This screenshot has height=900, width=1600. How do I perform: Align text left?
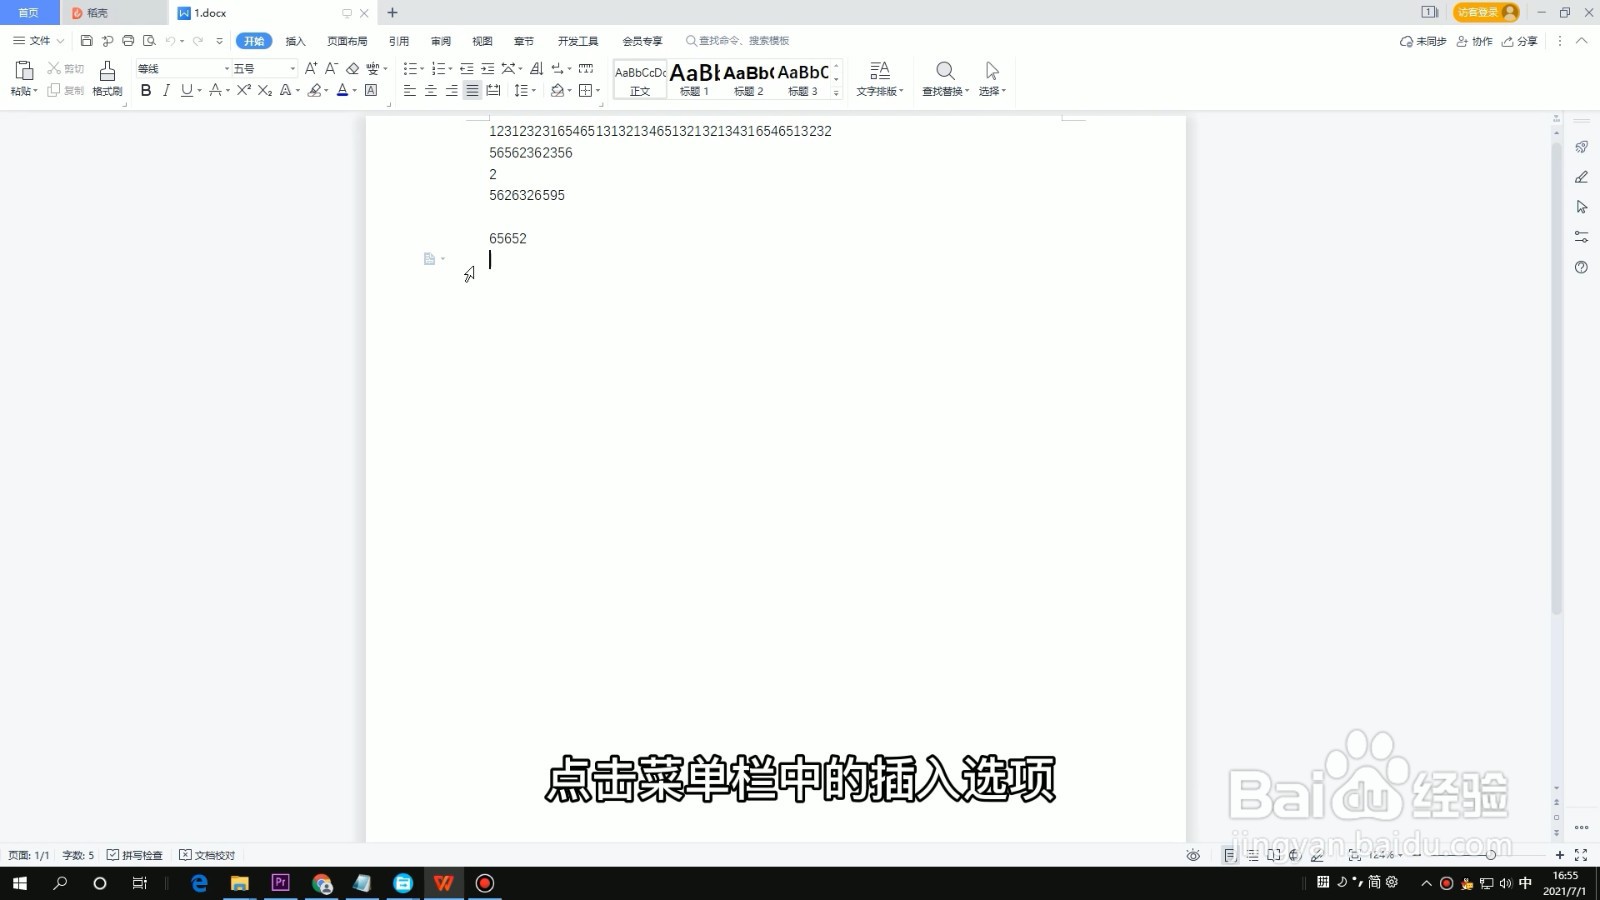tap(409, 90)
